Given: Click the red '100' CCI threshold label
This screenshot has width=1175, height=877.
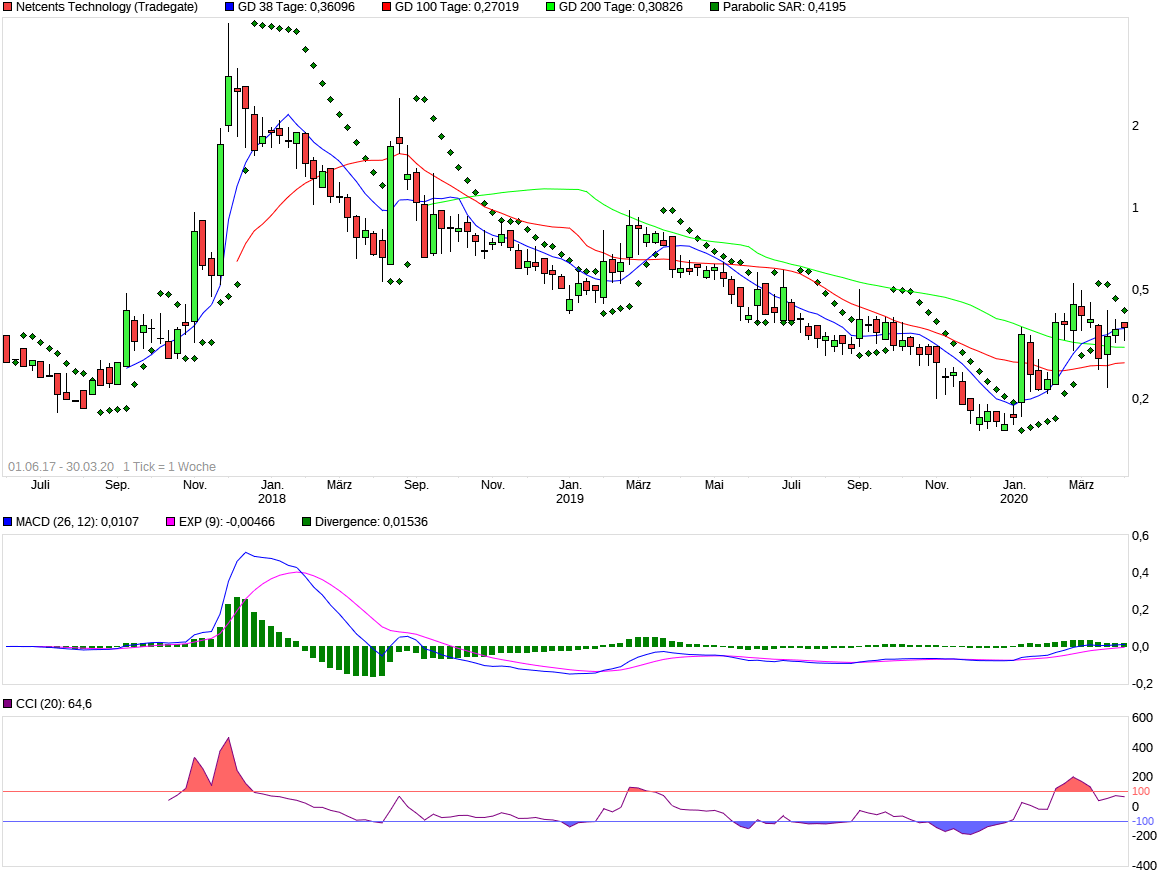Looking at the screenshot, I should (x=1141, y=792).
